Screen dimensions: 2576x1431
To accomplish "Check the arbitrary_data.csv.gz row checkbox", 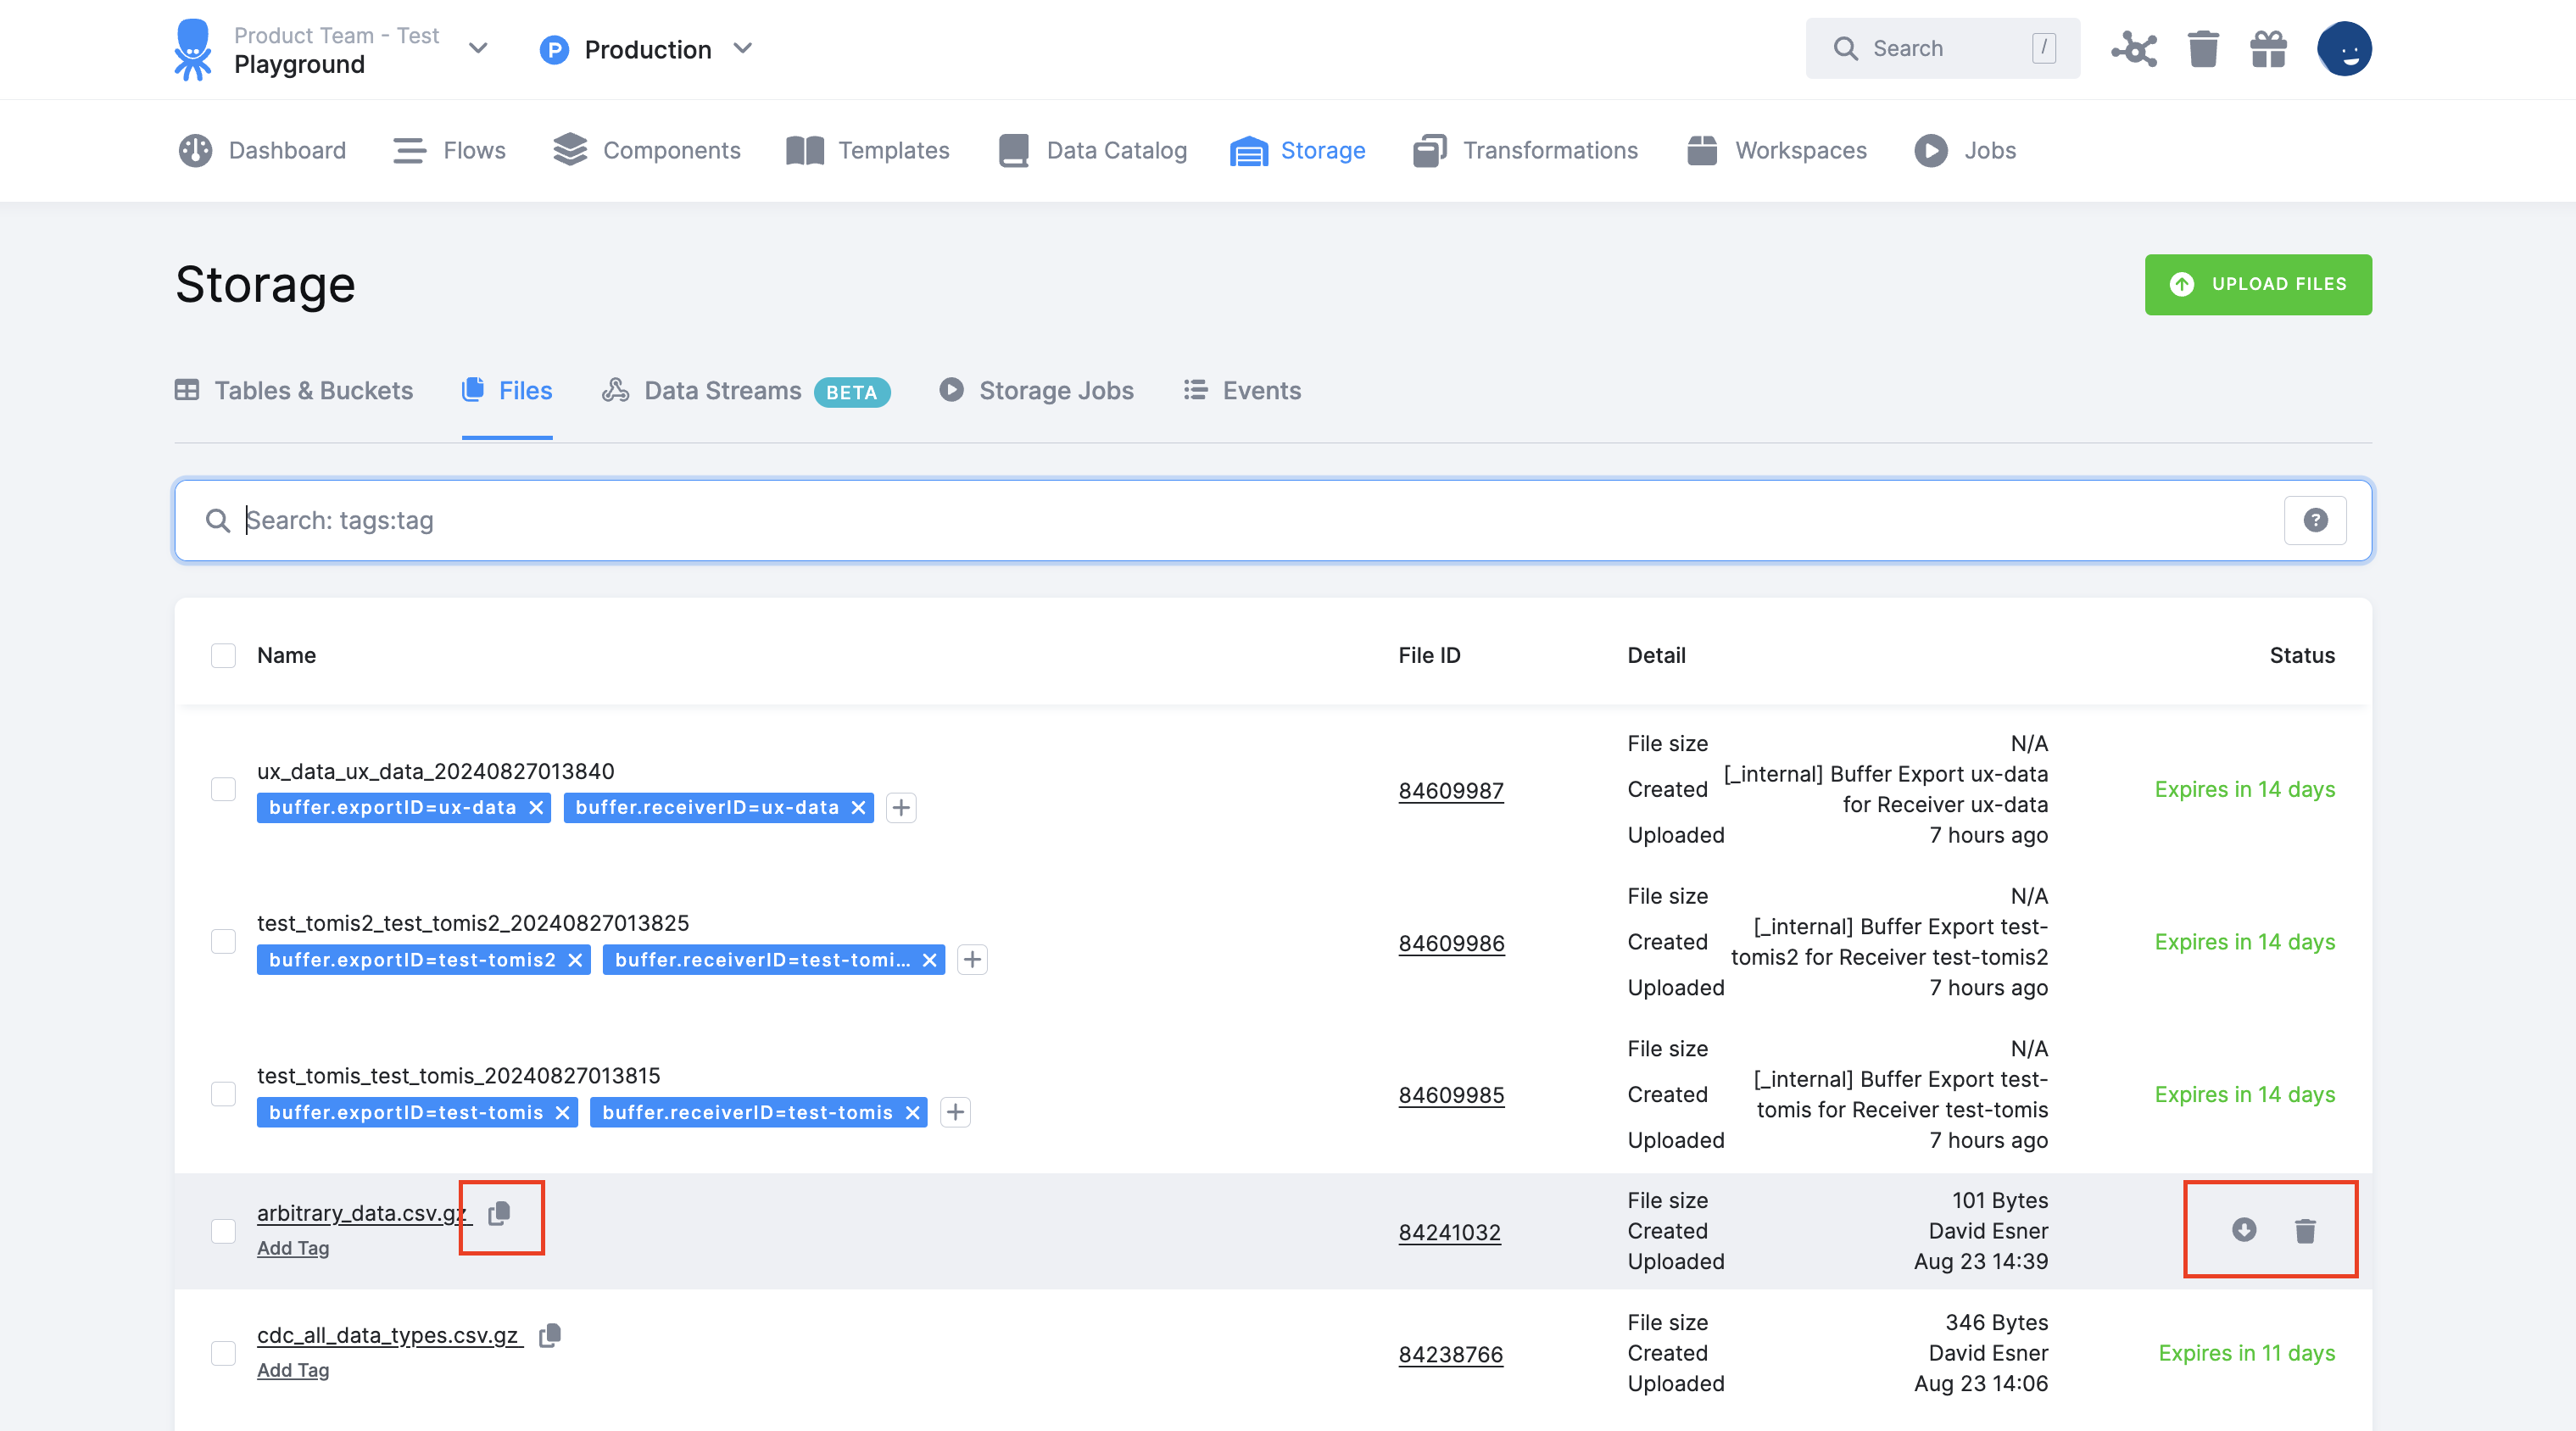I will pyautogui.click(x=223, y=1230).
